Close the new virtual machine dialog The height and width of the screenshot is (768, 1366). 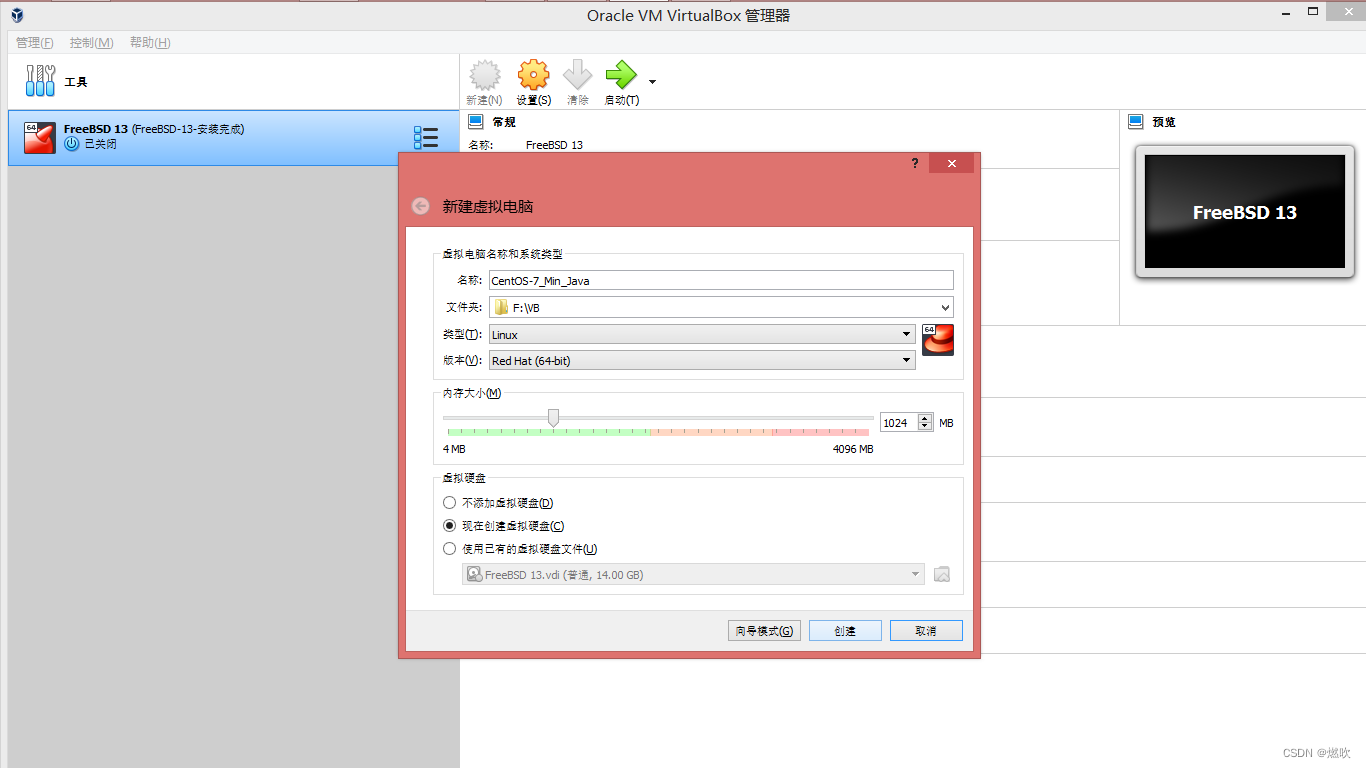(951, 163)
